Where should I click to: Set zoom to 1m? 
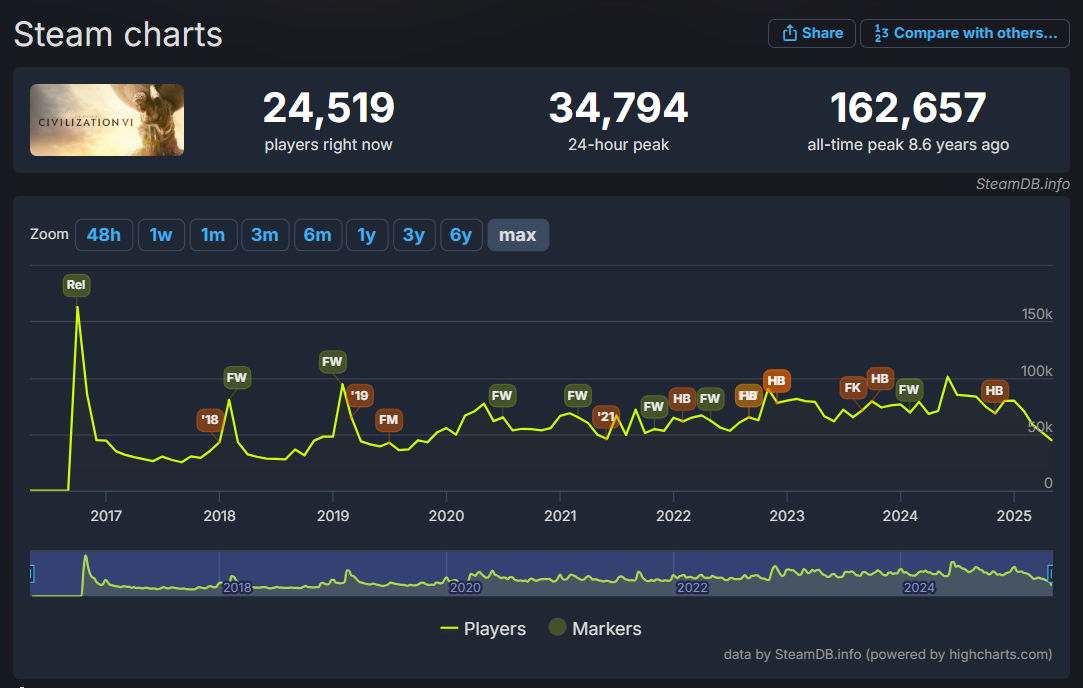click(213, 235)
